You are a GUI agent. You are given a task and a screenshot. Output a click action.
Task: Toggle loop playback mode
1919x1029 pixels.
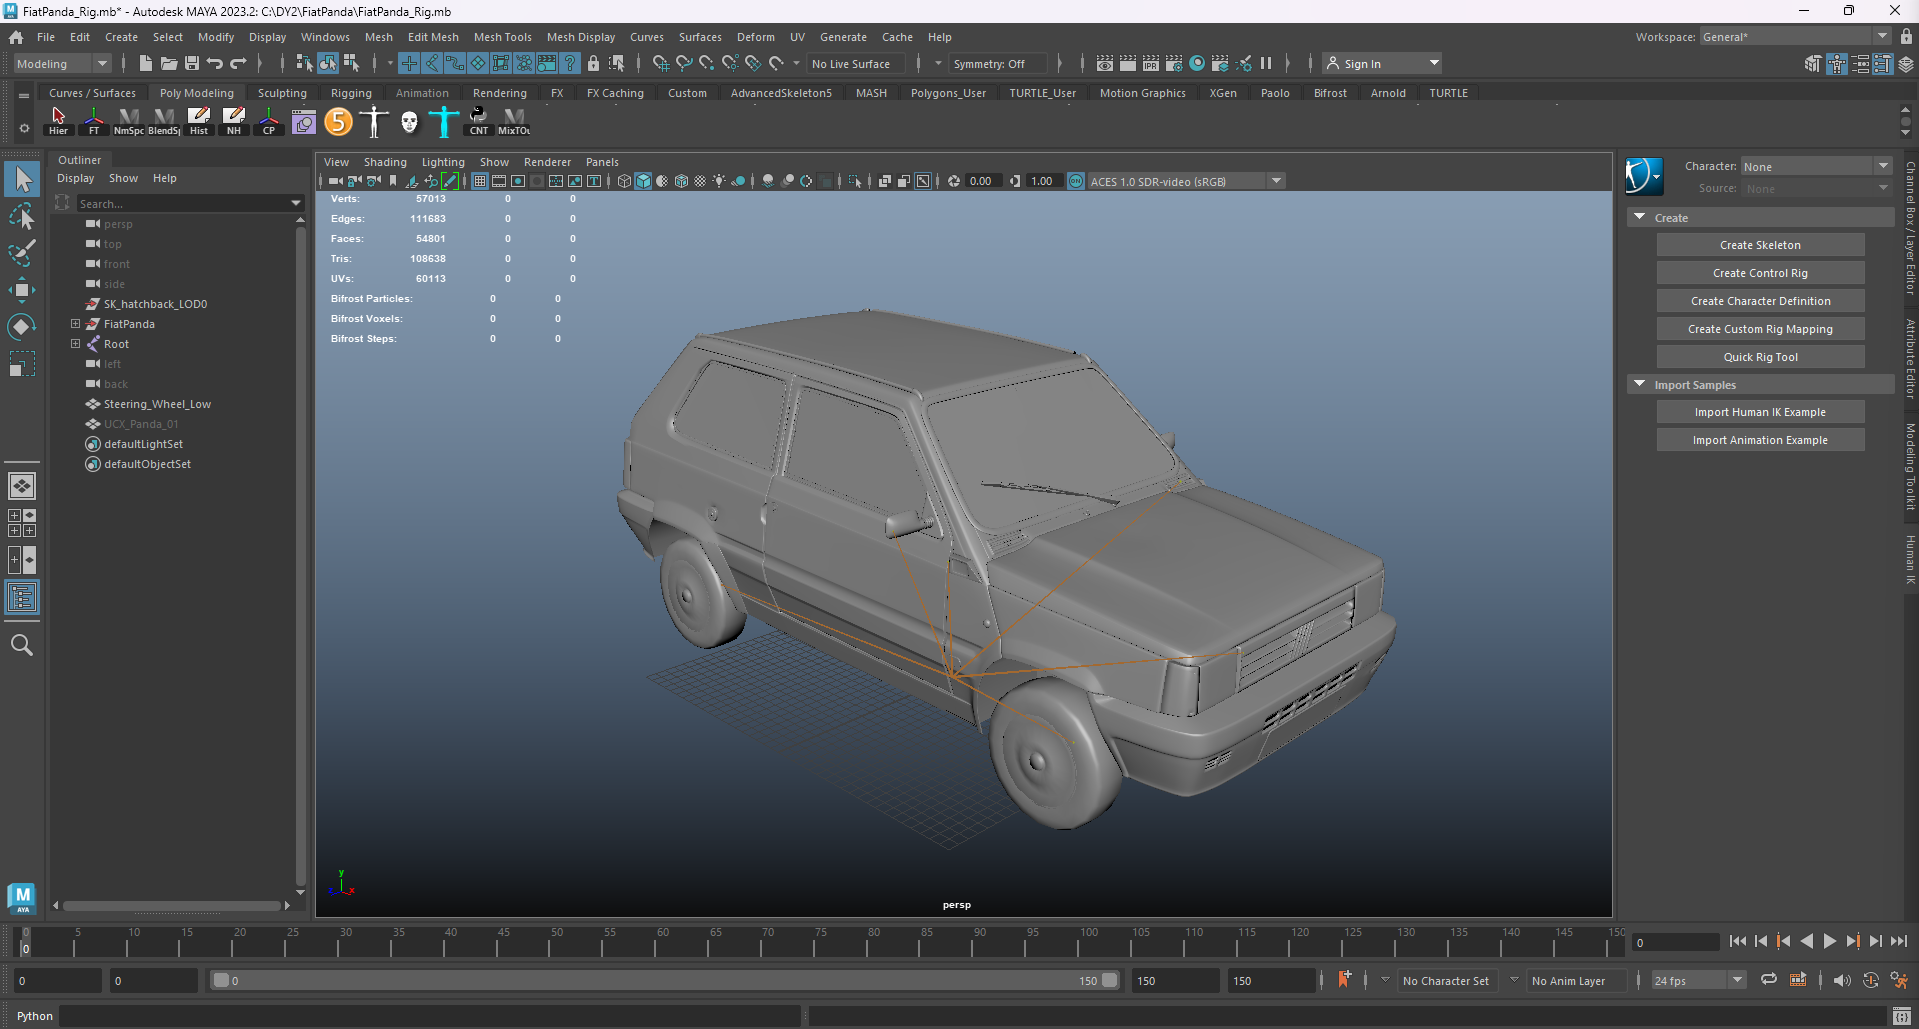pyautogui.click(x=1769, y=980)
